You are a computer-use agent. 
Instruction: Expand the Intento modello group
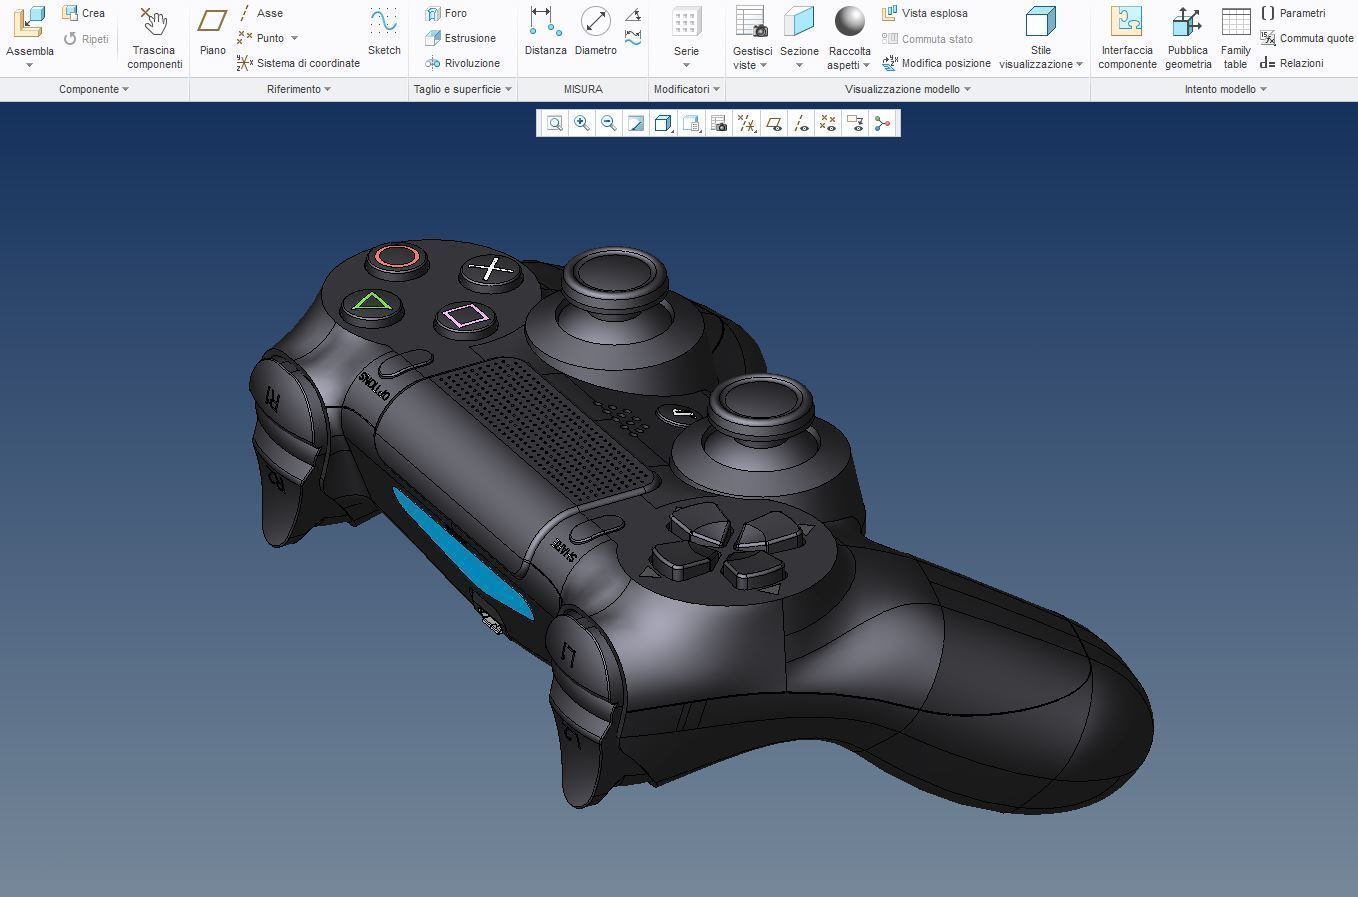click(1226, 89)
